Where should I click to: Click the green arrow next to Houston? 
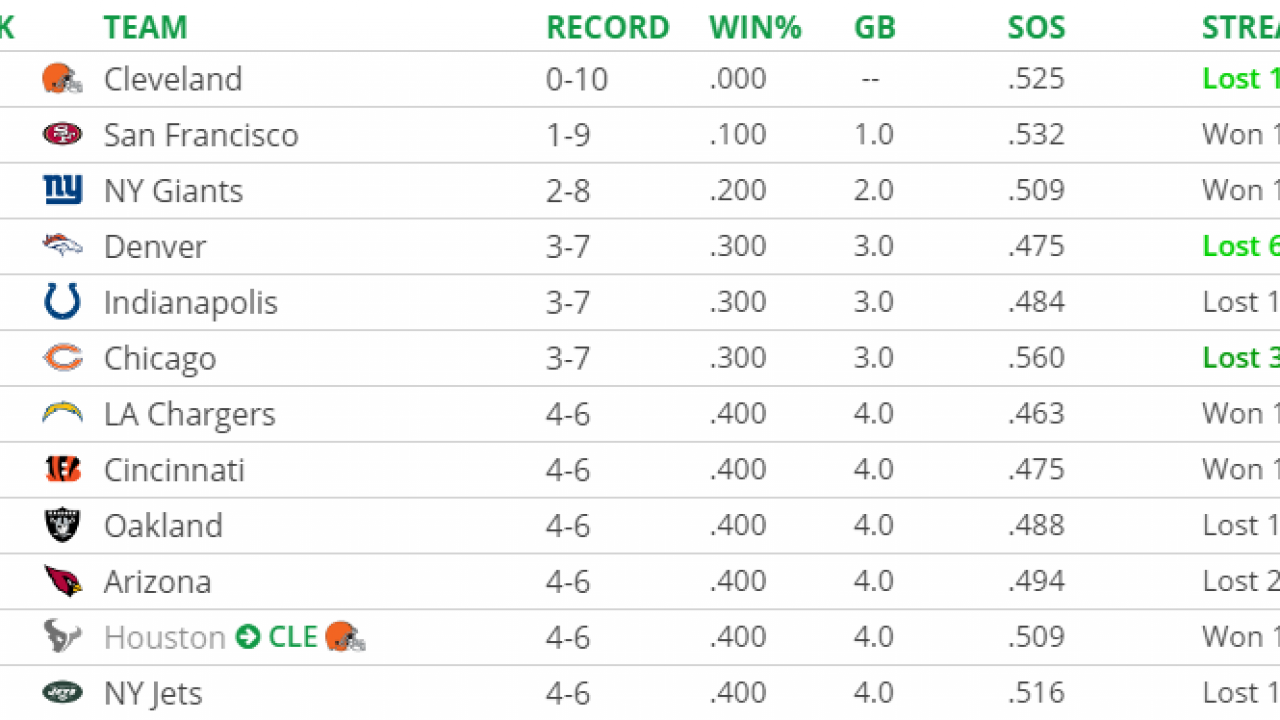pyautogui.click(x=248, y=637)
